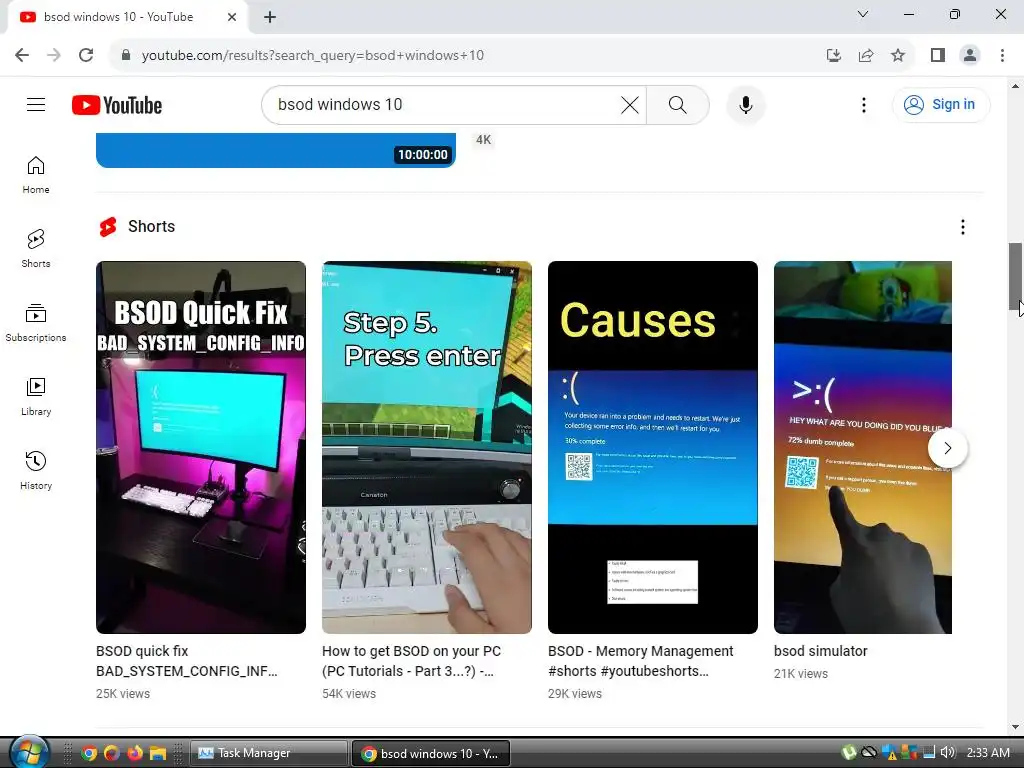Click '29K views' text

[575, 694]
